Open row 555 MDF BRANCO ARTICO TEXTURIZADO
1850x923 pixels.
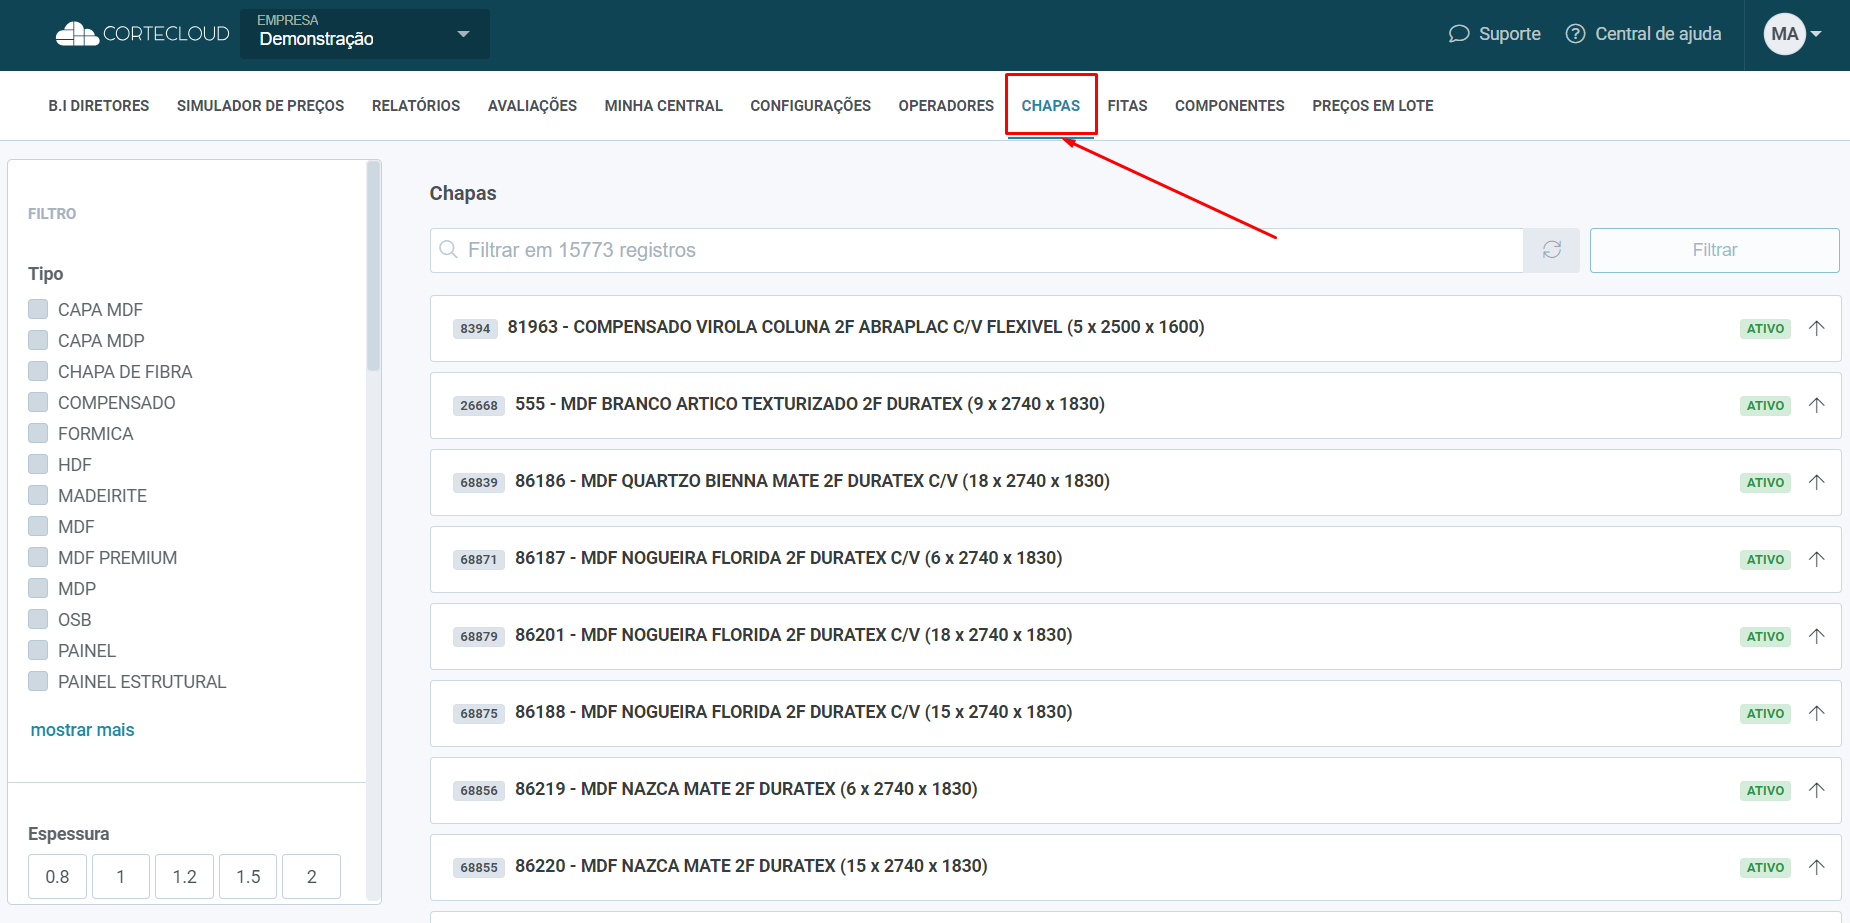coord(1135,405)
